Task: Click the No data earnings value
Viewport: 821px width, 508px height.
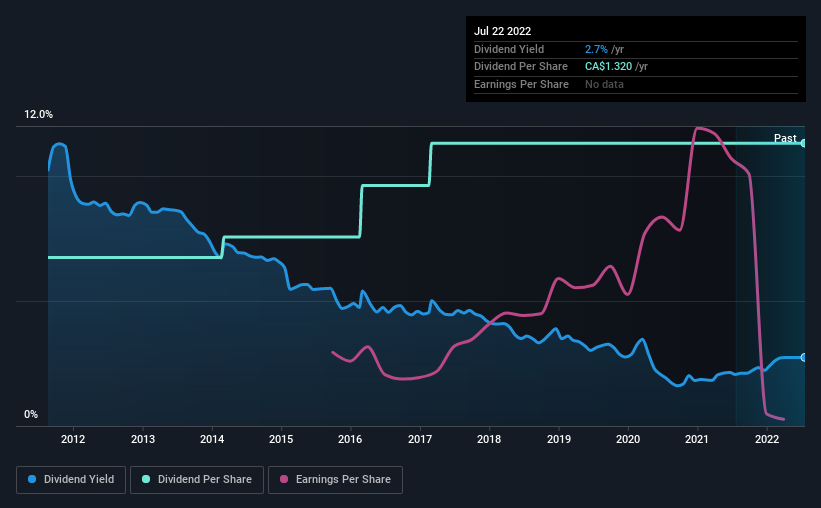Action: point(604,84)
